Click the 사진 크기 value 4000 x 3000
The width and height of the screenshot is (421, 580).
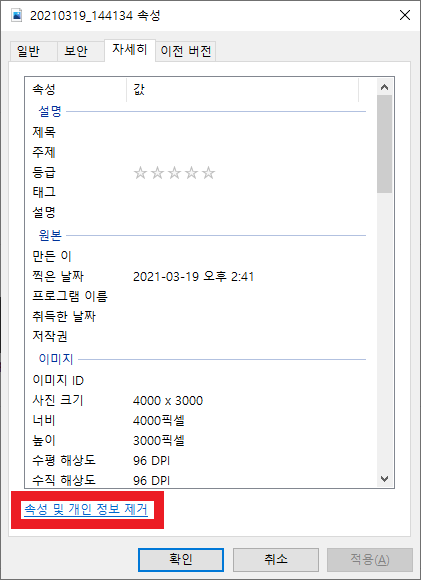point(168,401)
